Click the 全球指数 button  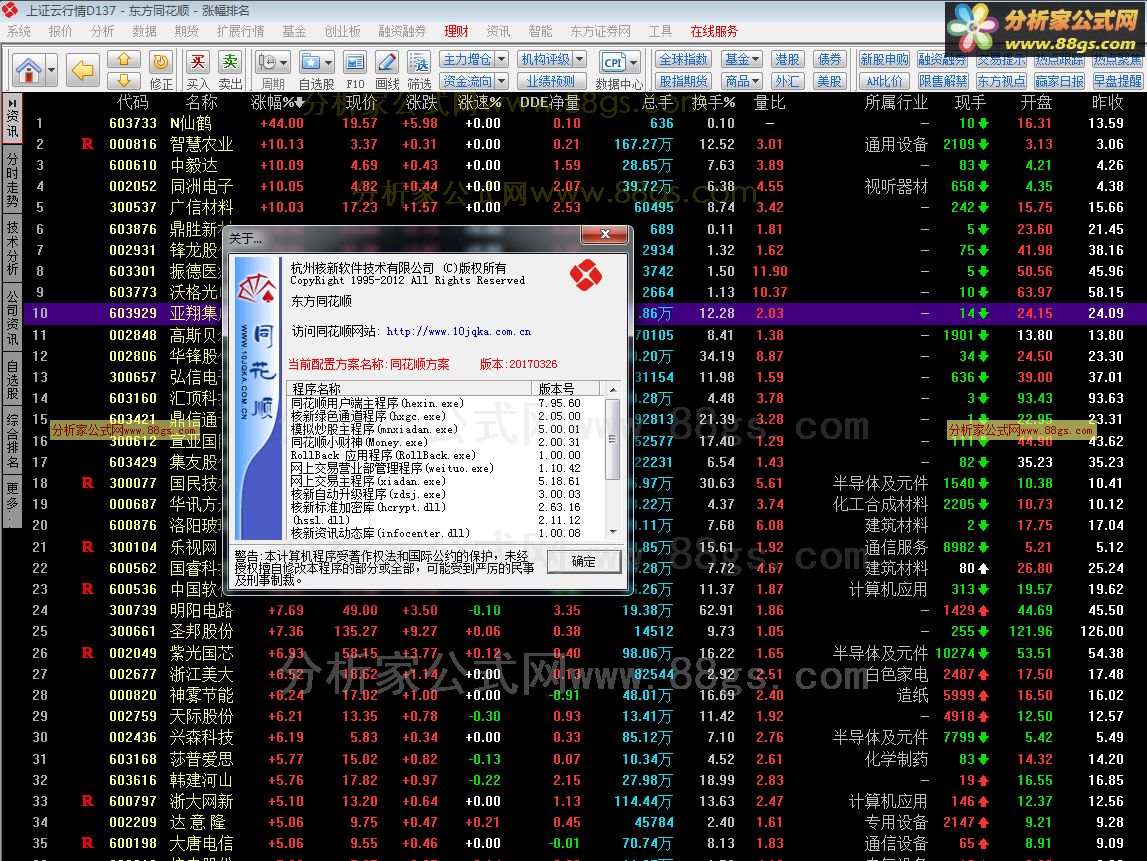[x=683, y=59]
